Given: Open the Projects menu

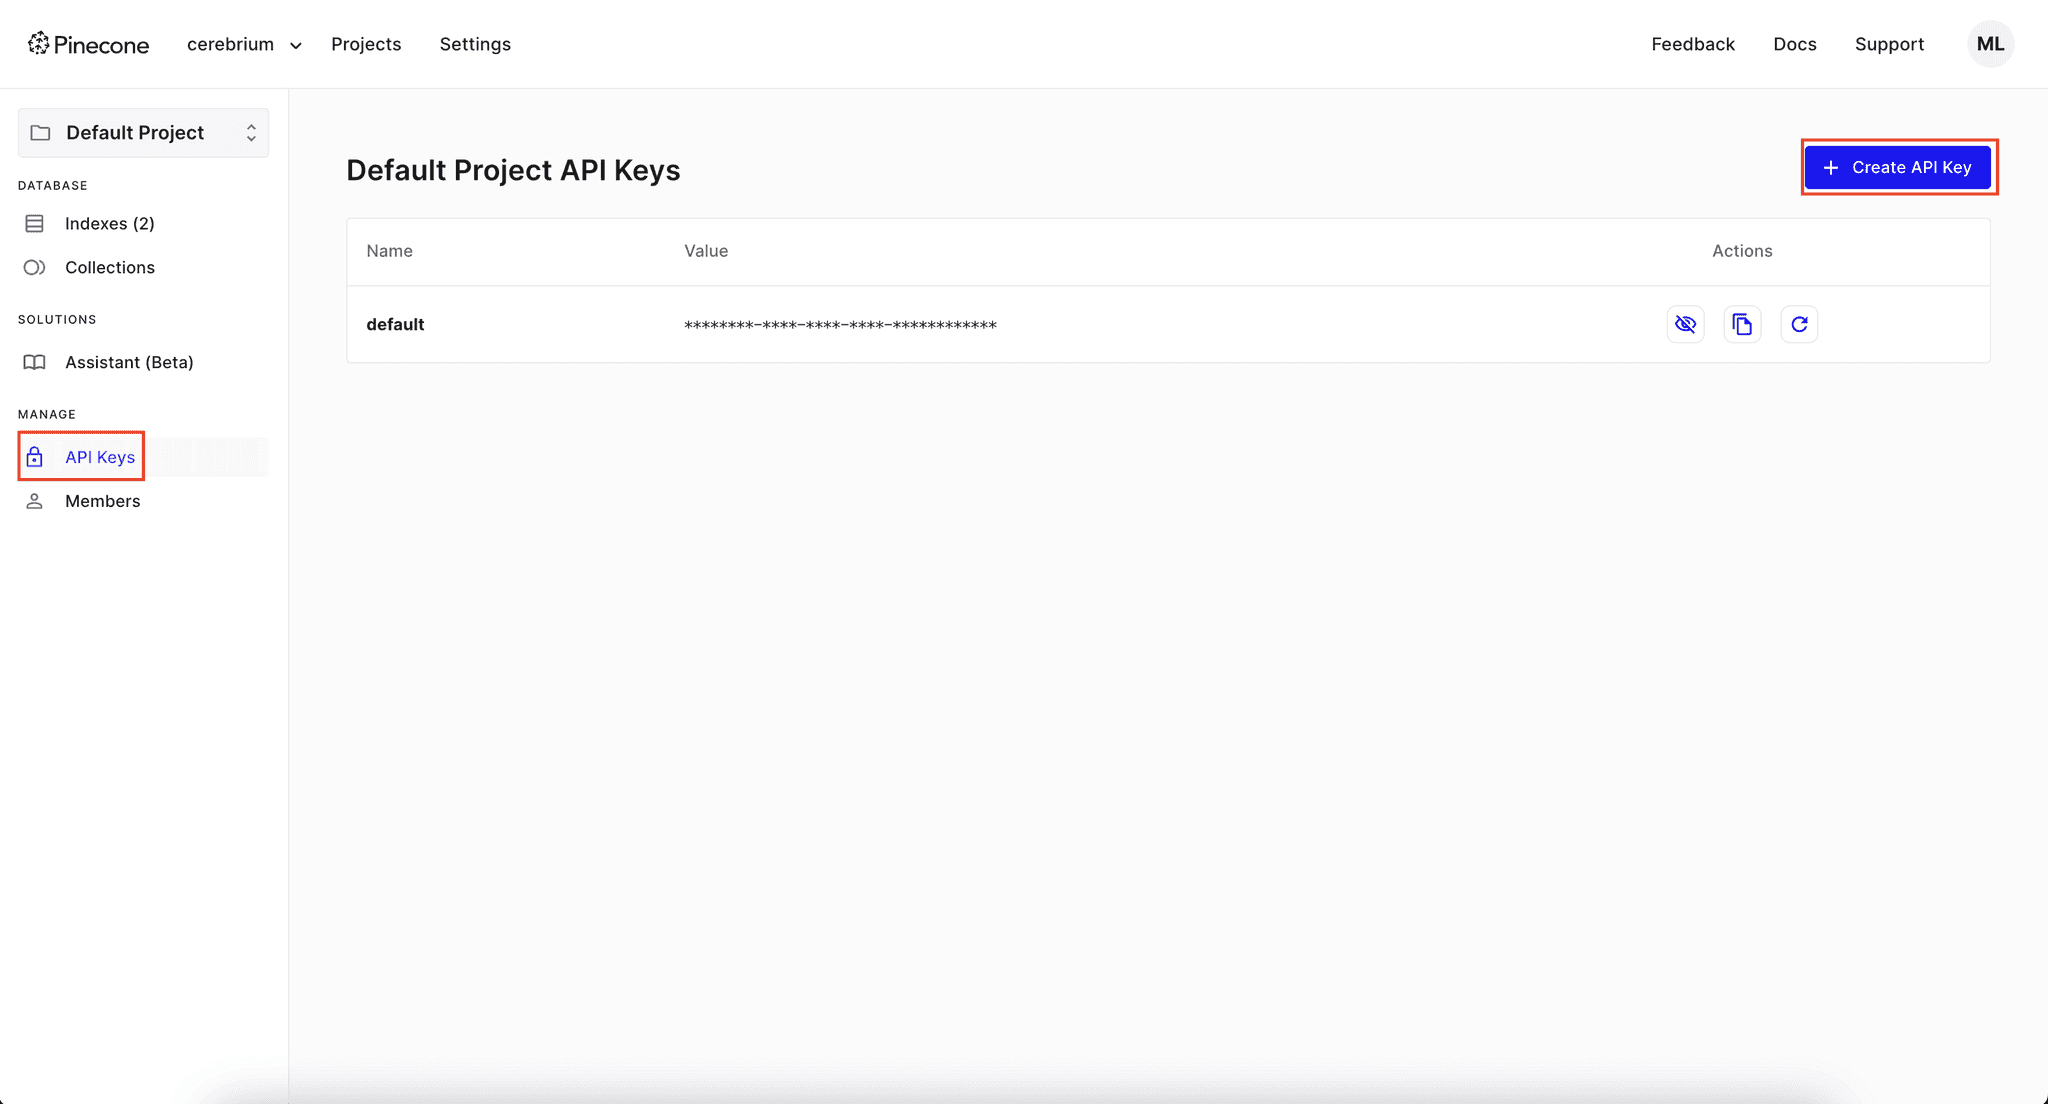Looking at the screenshot, I should 366,44.
